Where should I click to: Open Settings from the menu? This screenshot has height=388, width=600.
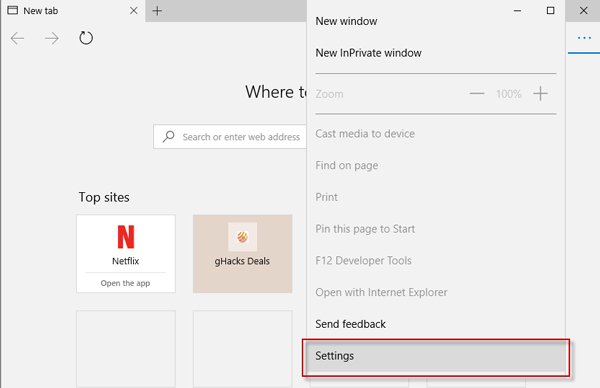pos(436,357)
